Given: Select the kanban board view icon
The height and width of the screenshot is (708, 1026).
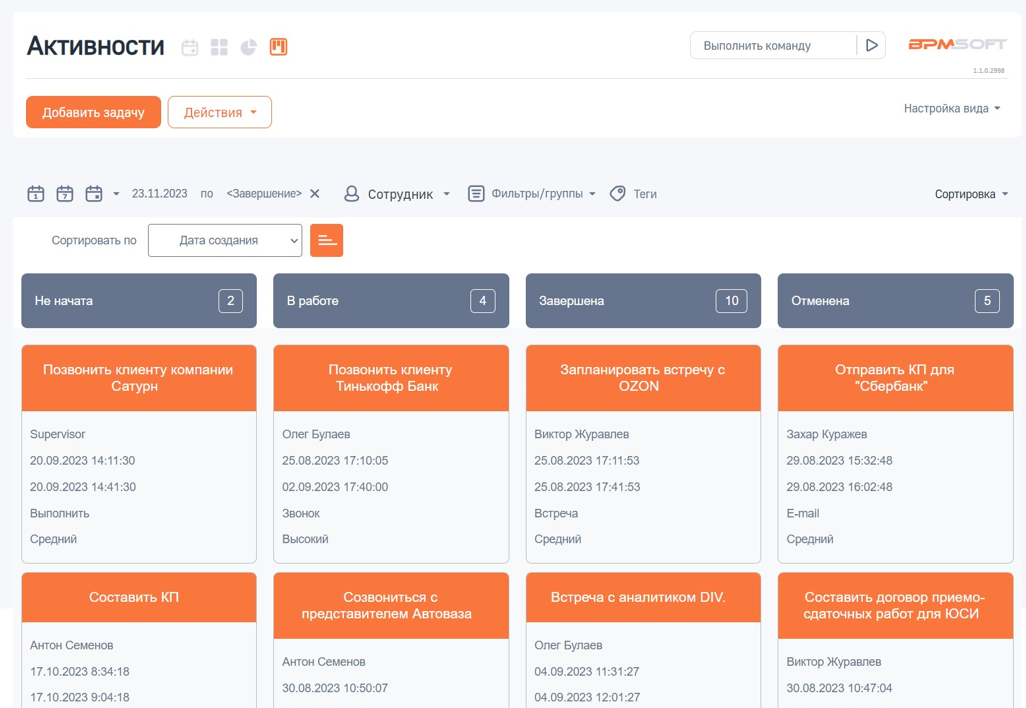Looking at the screenshot, I should [x=278, y=46].
